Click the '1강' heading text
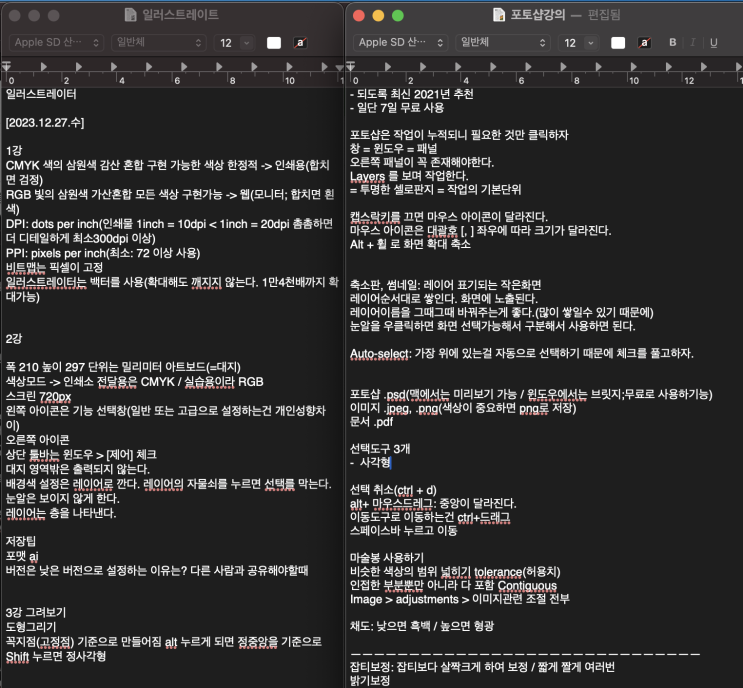The height and width of the screenshot is (688, 743). (x=14, y=151)
